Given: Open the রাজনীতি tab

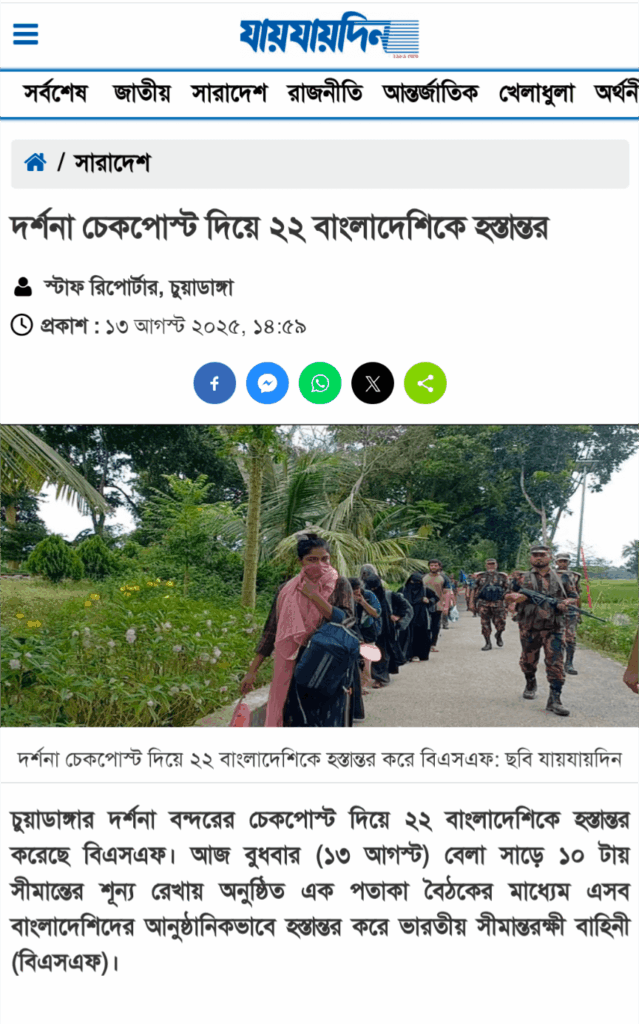Looking at the screenshot, I should (325, 93).
